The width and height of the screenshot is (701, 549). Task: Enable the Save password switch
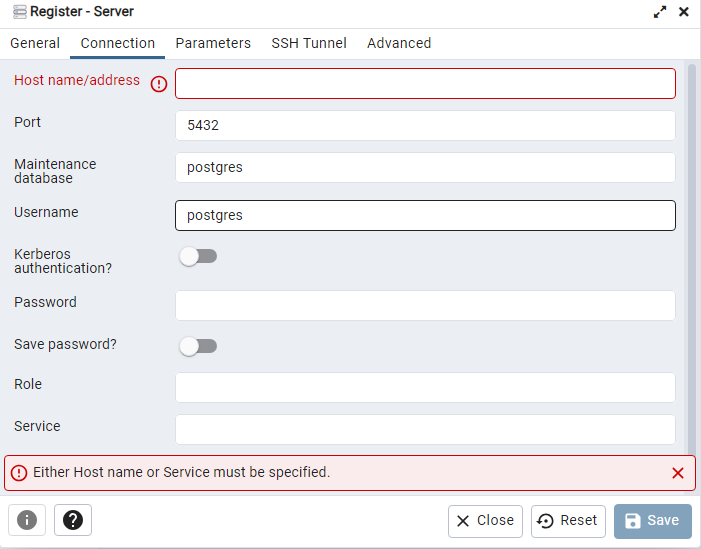click(198, 346)
